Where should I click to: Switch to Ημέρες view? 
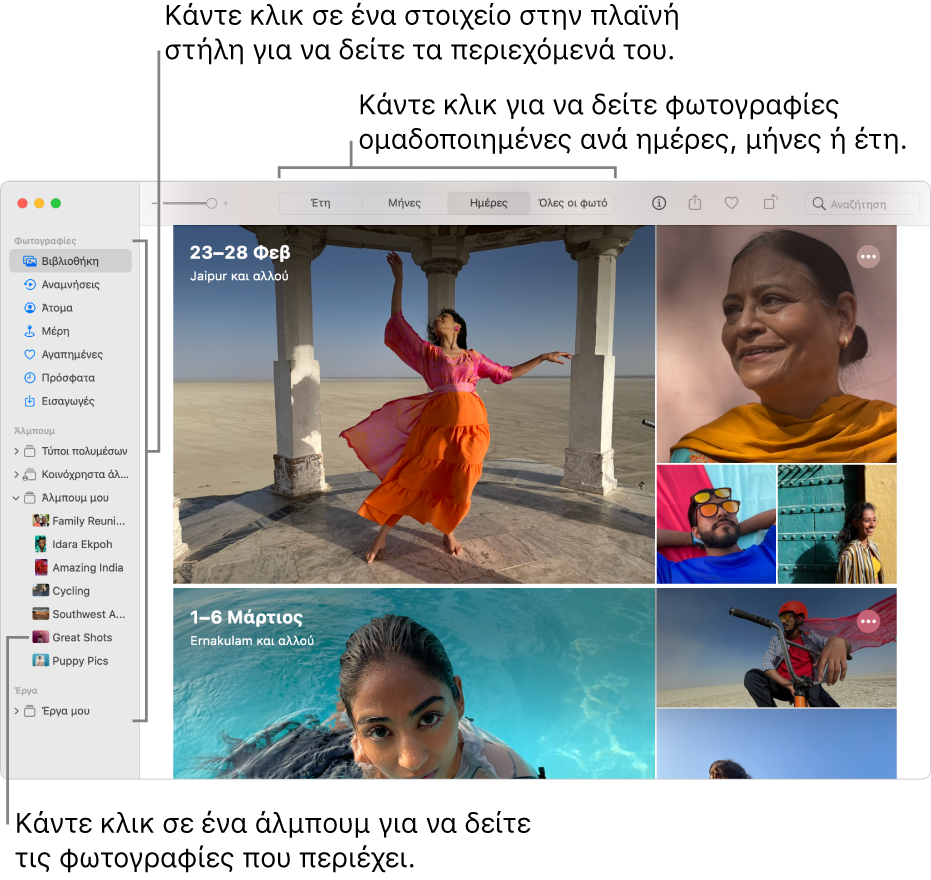(489, 203)
